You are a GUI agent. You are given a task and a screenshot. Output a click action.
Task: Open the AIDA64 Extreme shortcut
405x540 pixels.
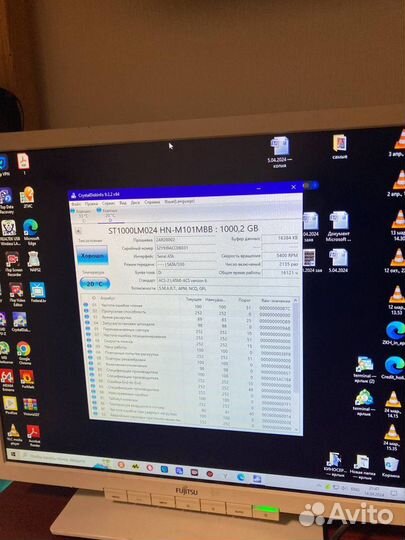click(7, 380)
